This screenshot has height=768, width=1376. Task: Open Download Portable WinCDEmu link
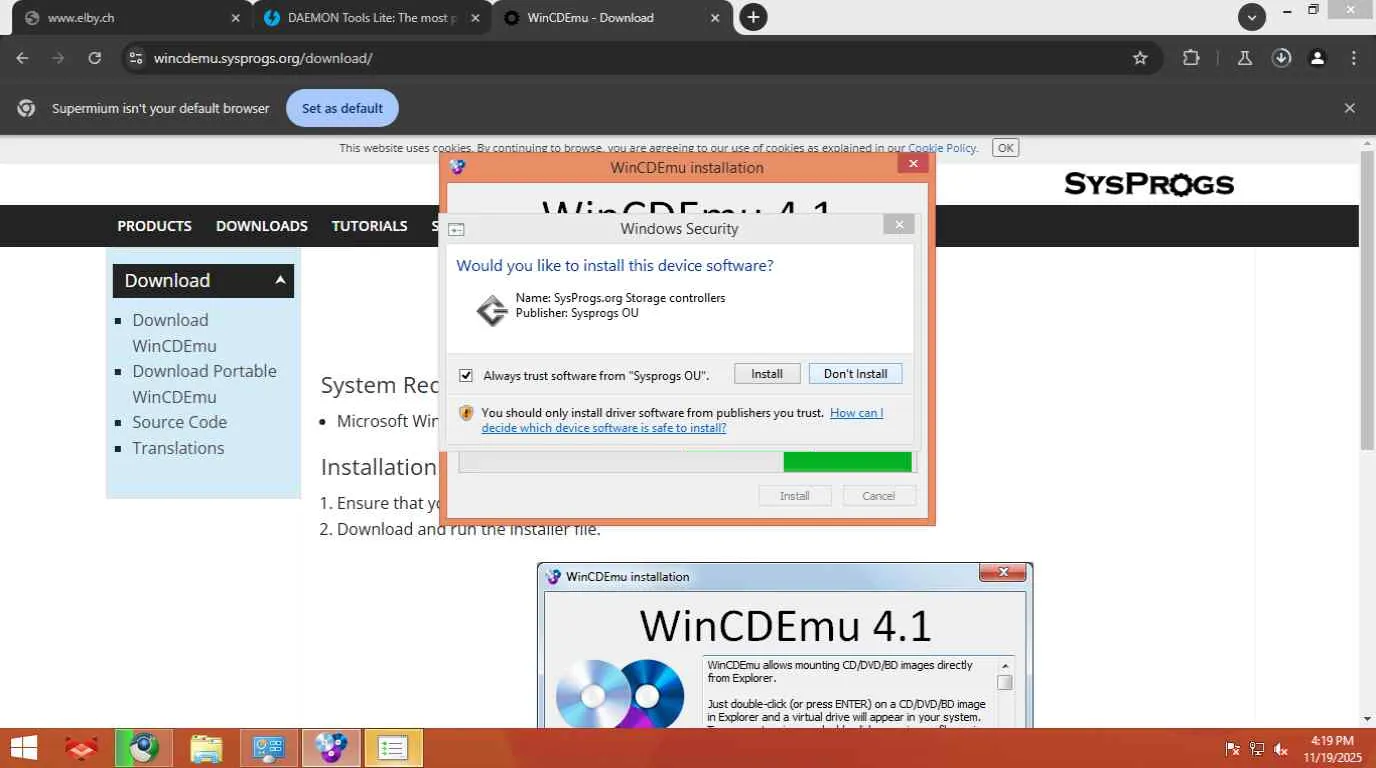point(204,384)
